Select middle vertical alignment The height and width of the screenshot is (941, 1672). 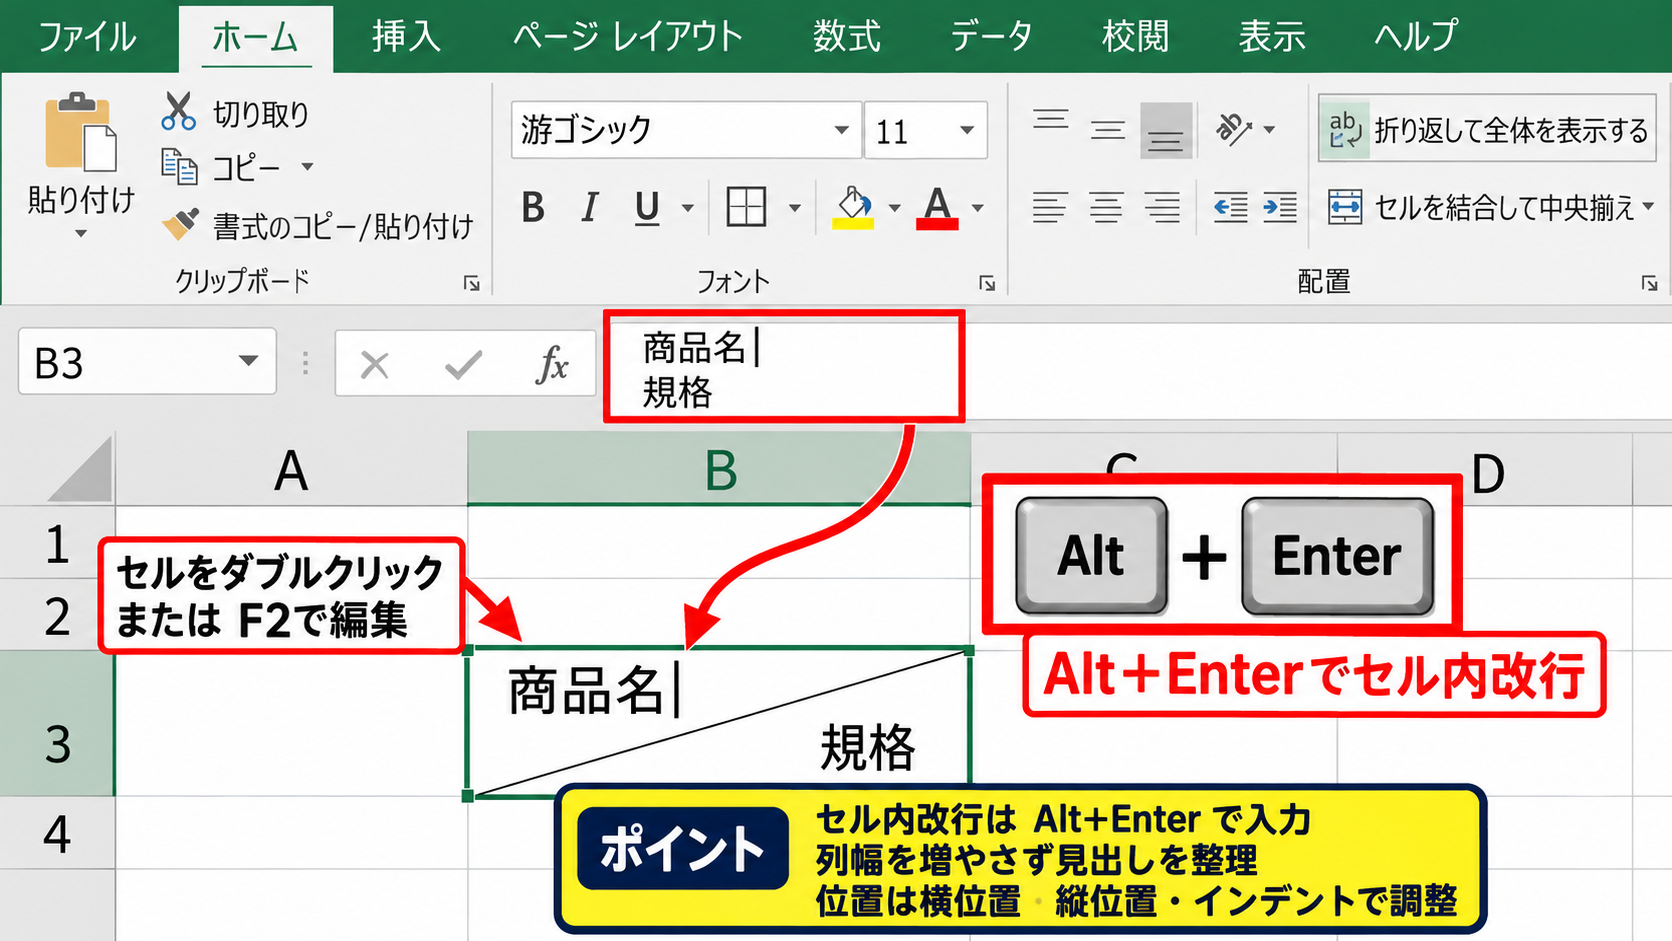tap(1108, 130)
